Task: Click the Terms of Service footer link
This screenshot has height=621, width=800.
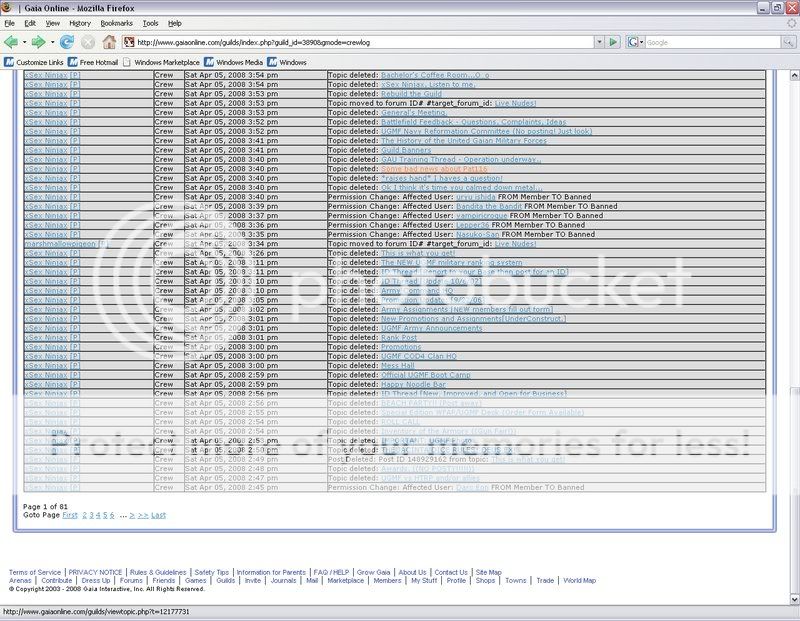Action: (34, 572)
